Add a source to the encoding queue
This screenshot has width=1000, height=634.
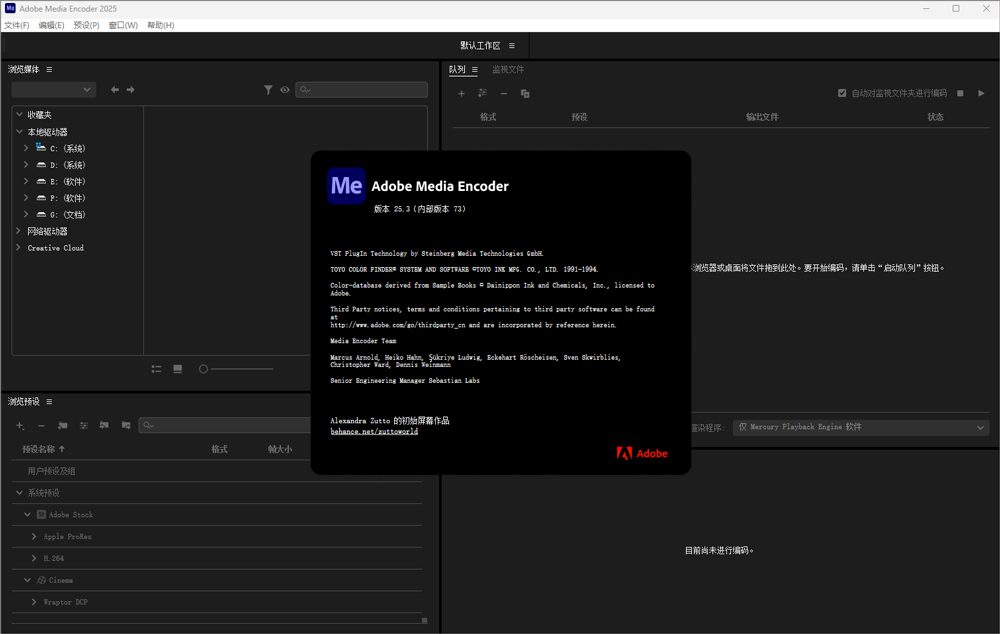(x=461, y=93)
